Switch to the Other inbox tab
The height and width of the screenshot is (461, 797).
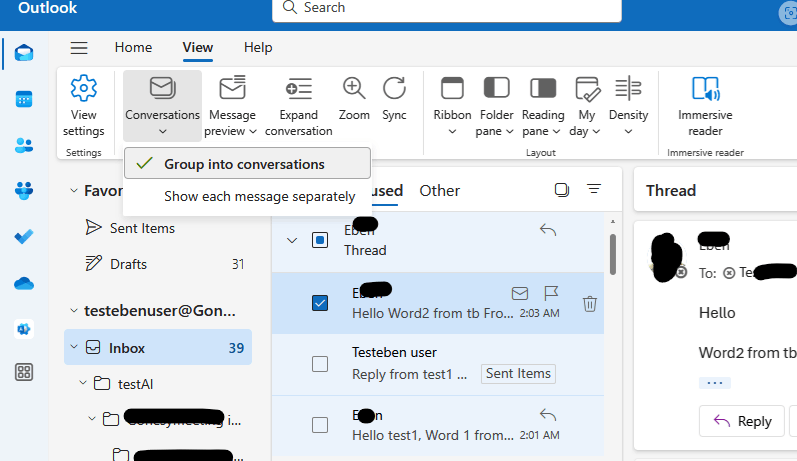tap(440, 191)
